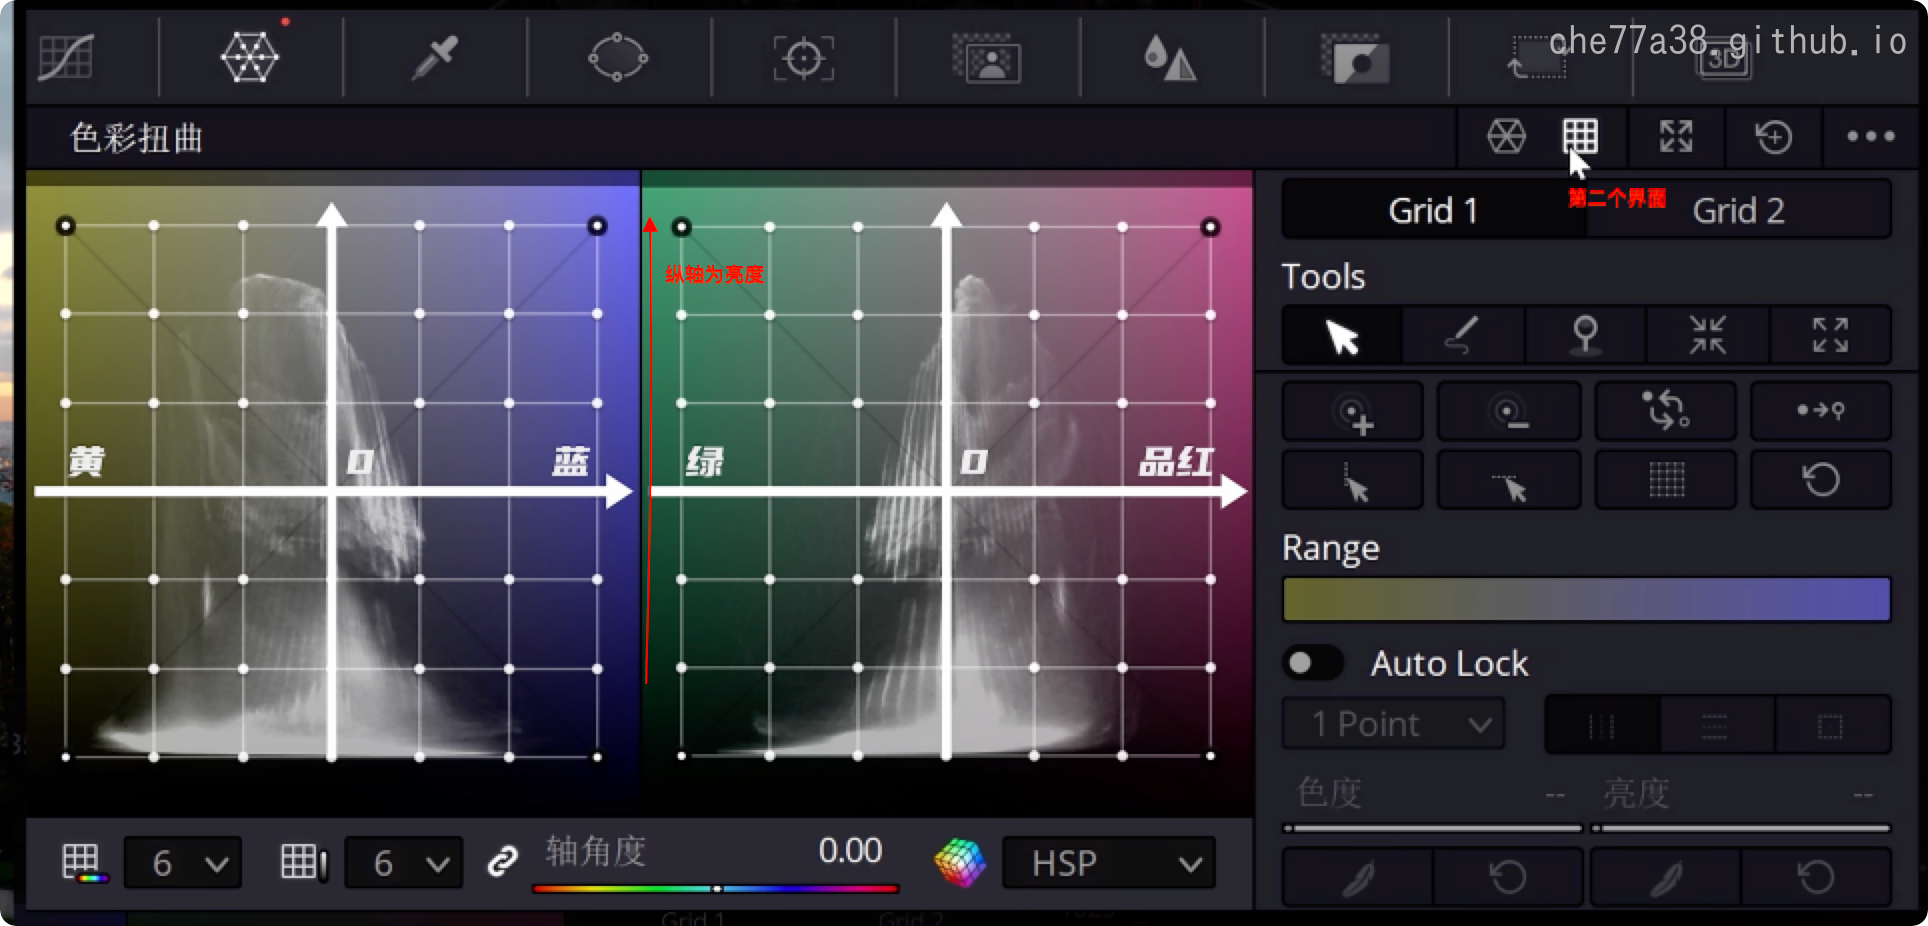Open the Curves palette icon
The width and height of the screenshot is (1928, 926).
coord(66,57)
